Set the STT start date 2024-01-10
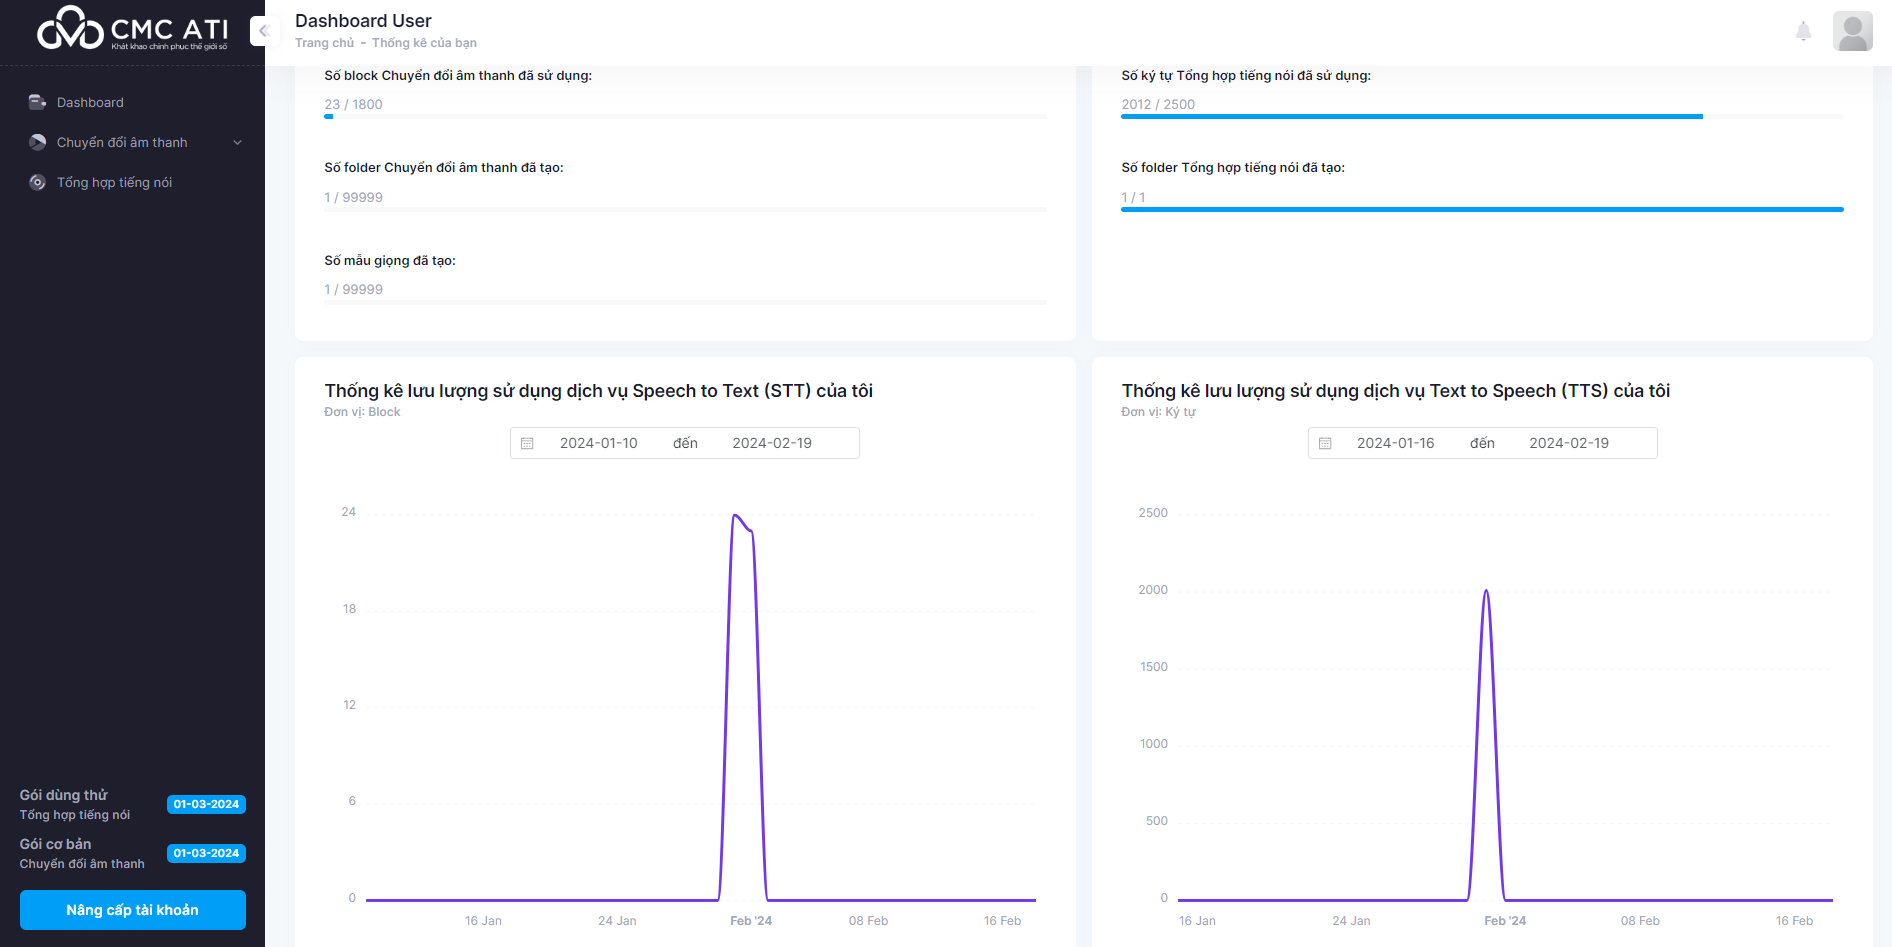 tap(598, 443)
